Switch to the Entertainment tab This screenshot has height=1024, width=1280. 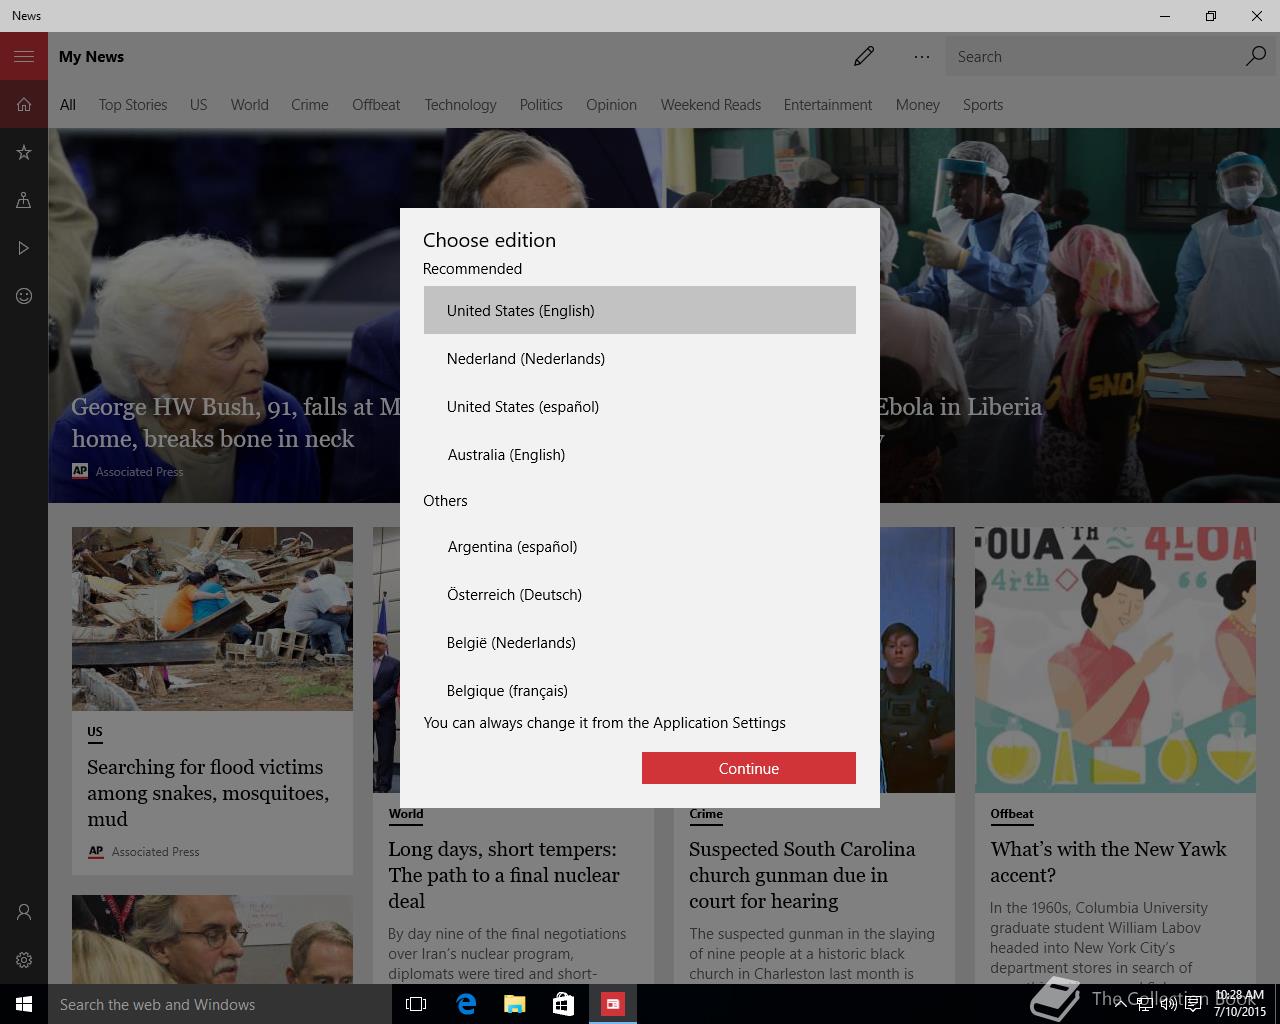(828, 104)
